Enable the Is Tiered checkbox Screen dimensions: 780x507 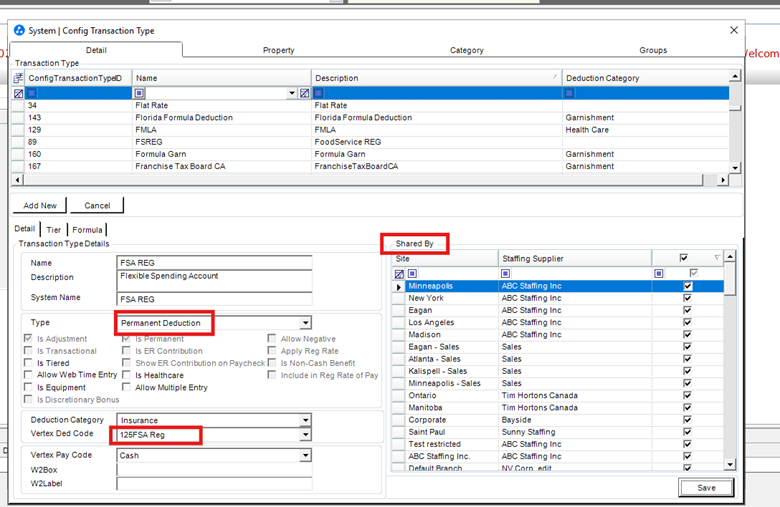(28, 363)
